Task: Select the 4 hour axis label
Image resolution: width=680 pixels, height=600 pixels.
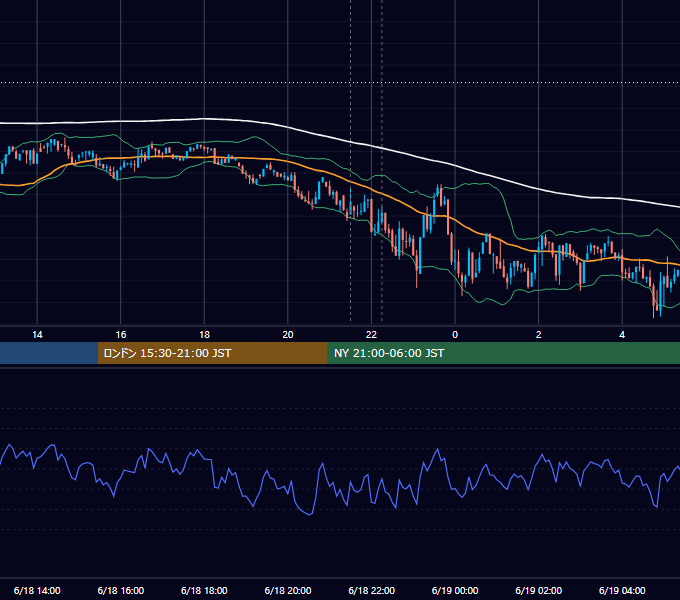Action: pos(622,335)
